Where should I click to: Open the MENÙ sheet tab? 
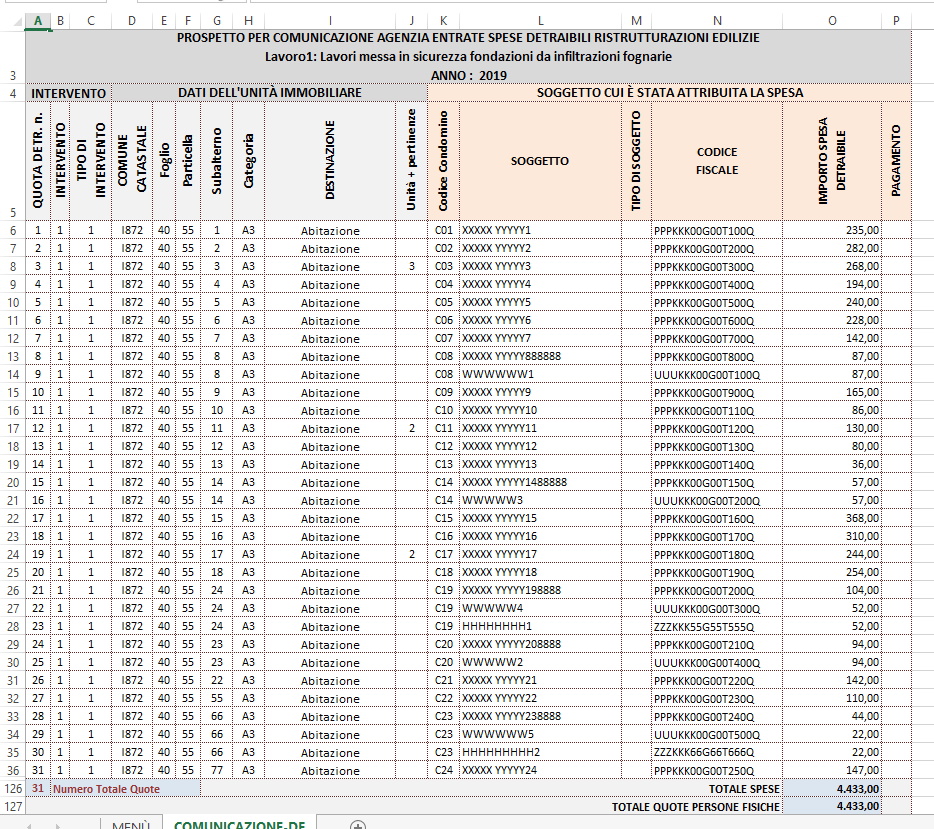tap(130, 825)
